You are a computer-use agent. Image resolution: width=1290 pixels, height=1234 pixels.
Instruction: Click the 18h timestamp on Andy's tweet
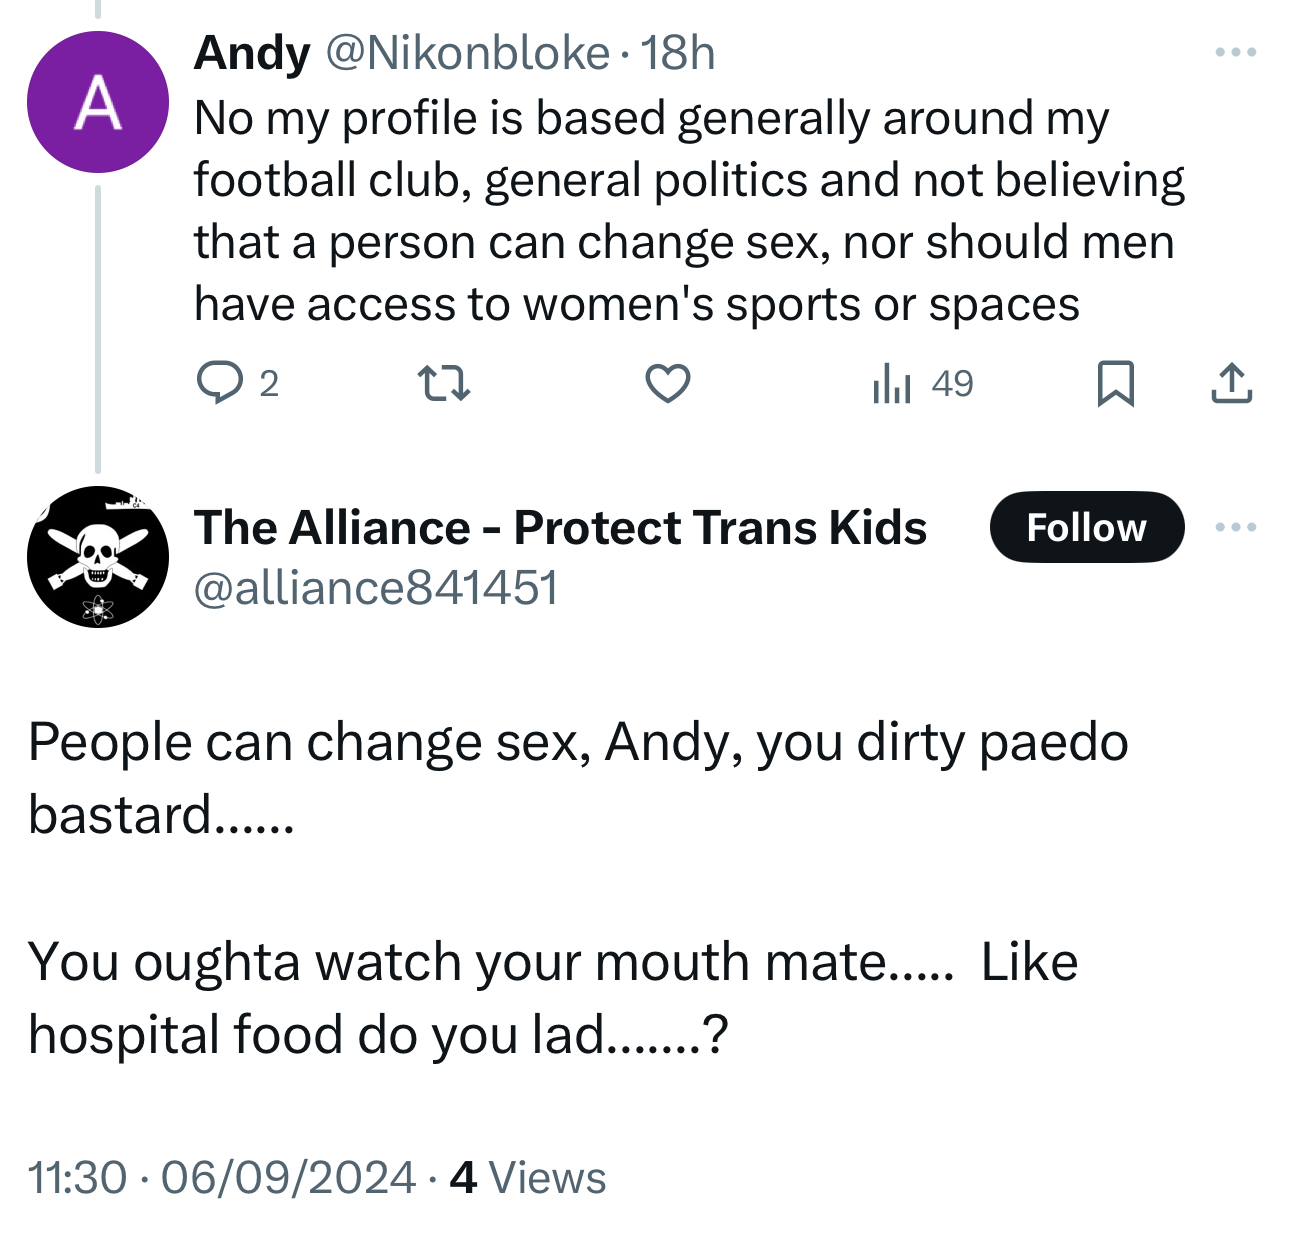pos(678,53)
